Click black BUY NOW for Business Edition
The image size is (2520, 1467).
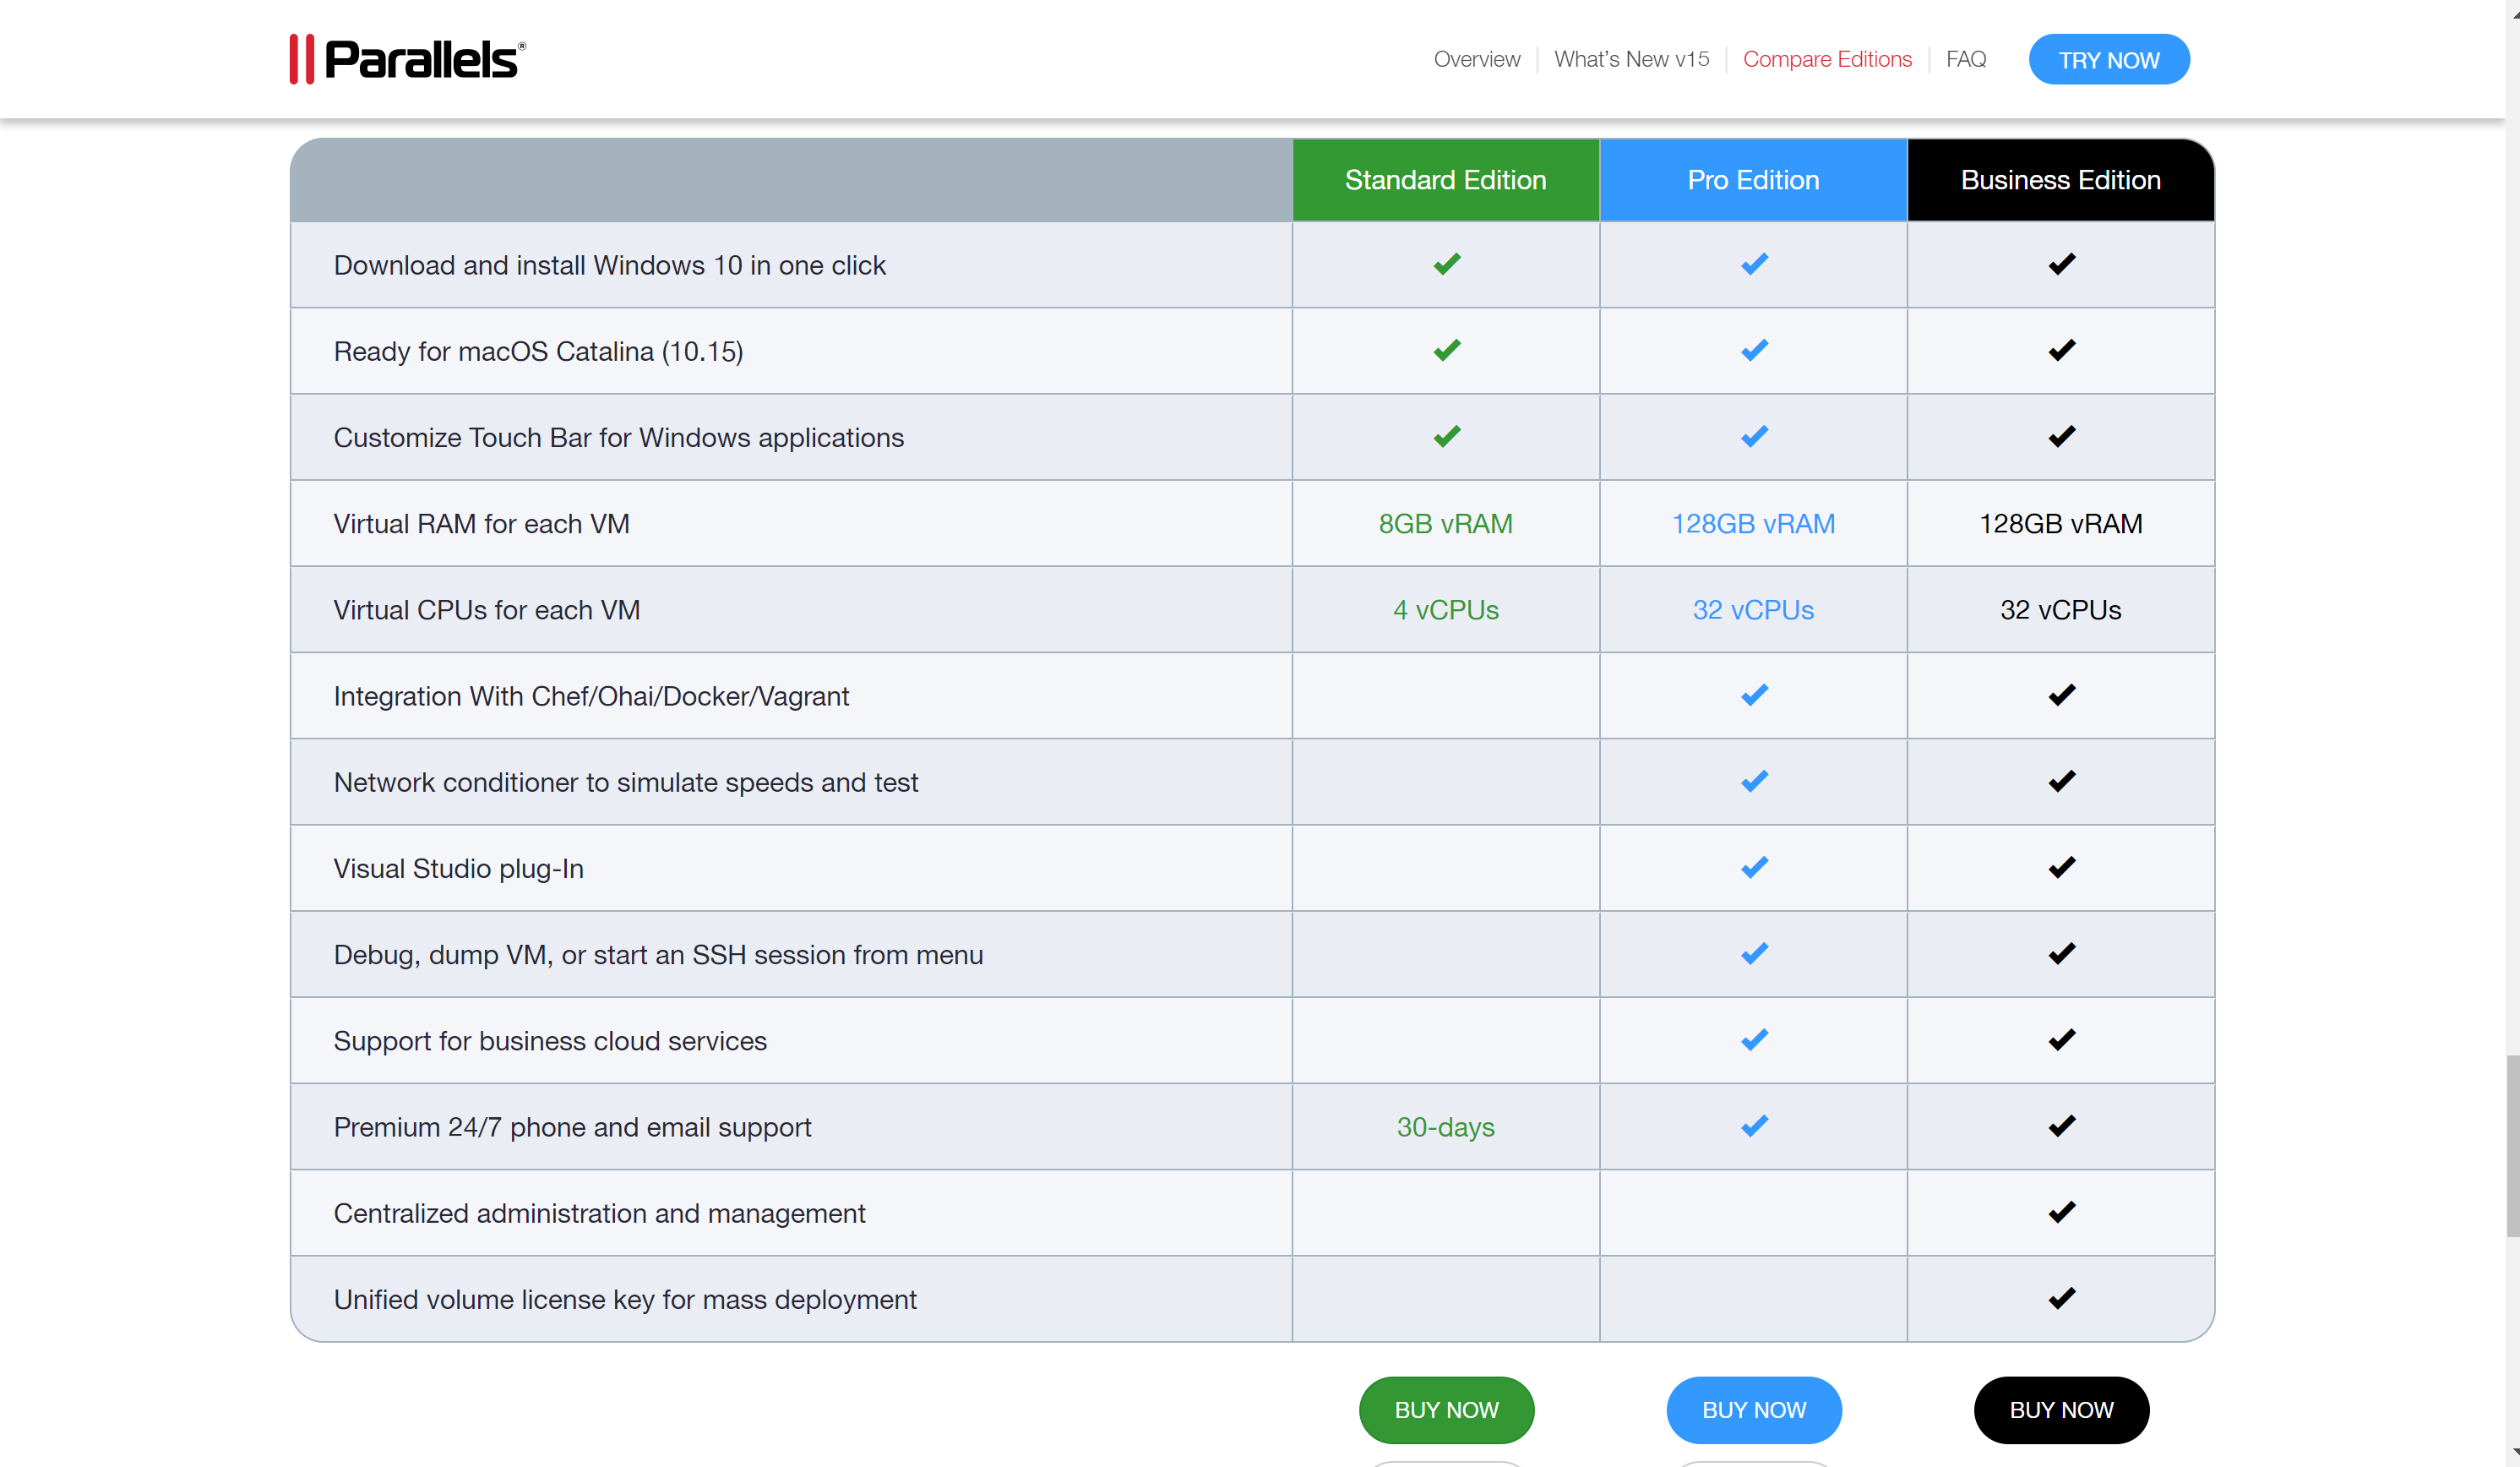click(x=2061, y=1409)
